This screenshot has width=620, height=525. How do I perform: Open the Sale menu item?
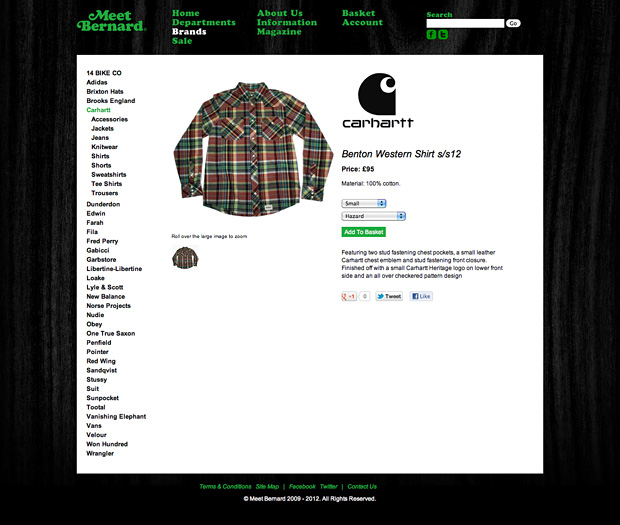182,41
